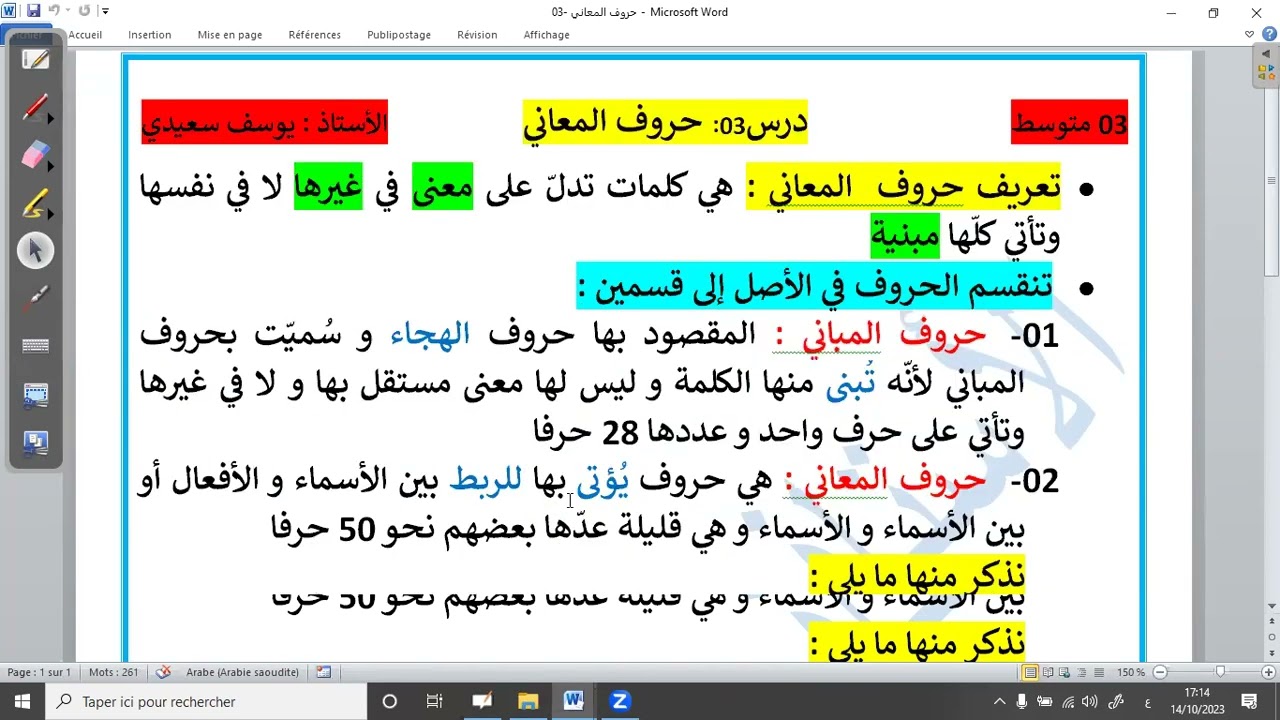Open the Révision tab

coord(477,35)
